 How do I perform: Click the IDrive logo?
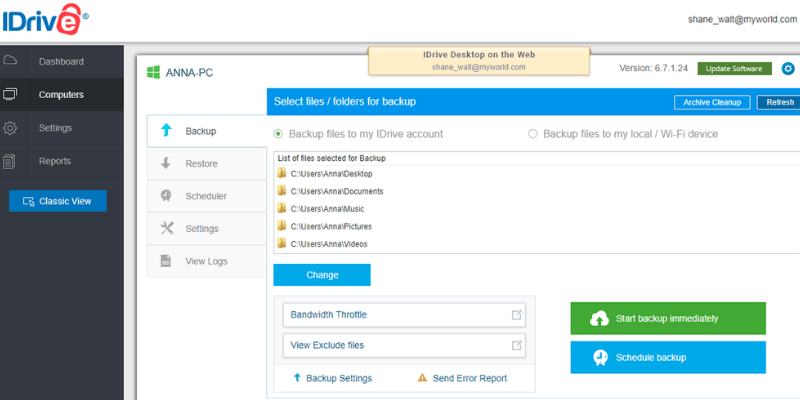tap(44, 19)
